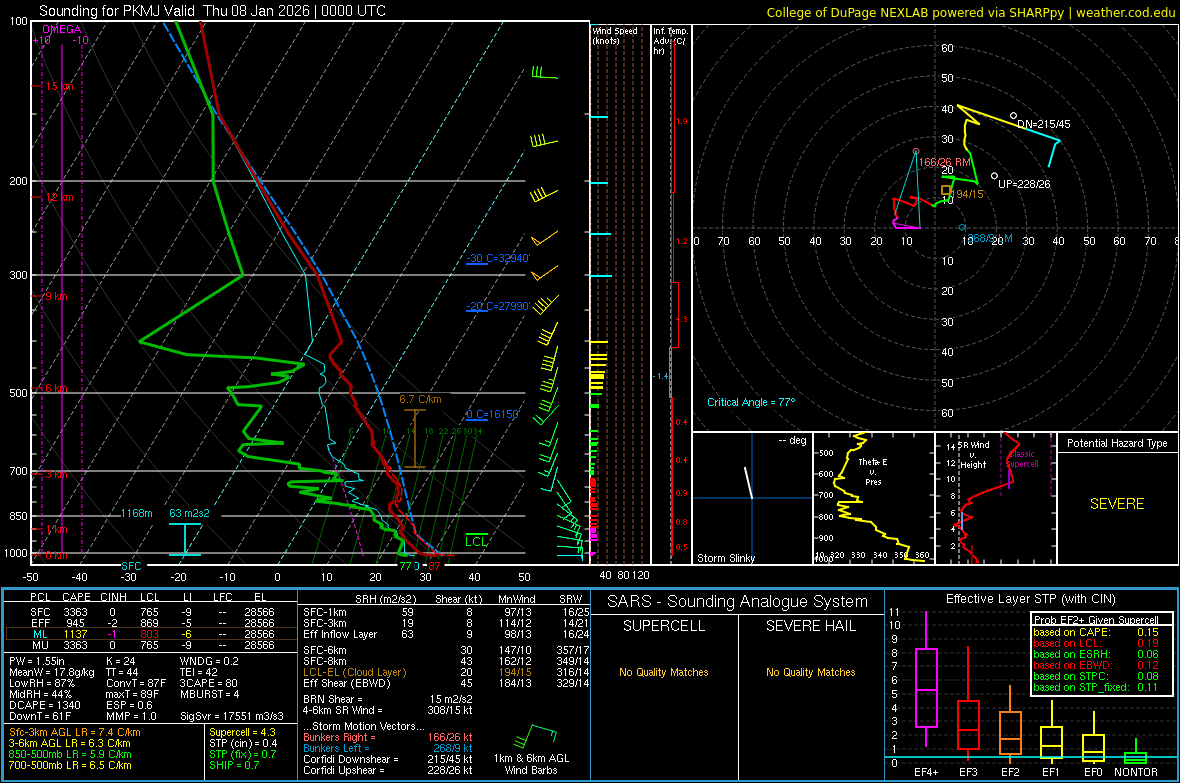This screenshot has width=1180, height=783.
Task: Click the STP (cin) = 0.4 parameter
Action: point(243,743)
